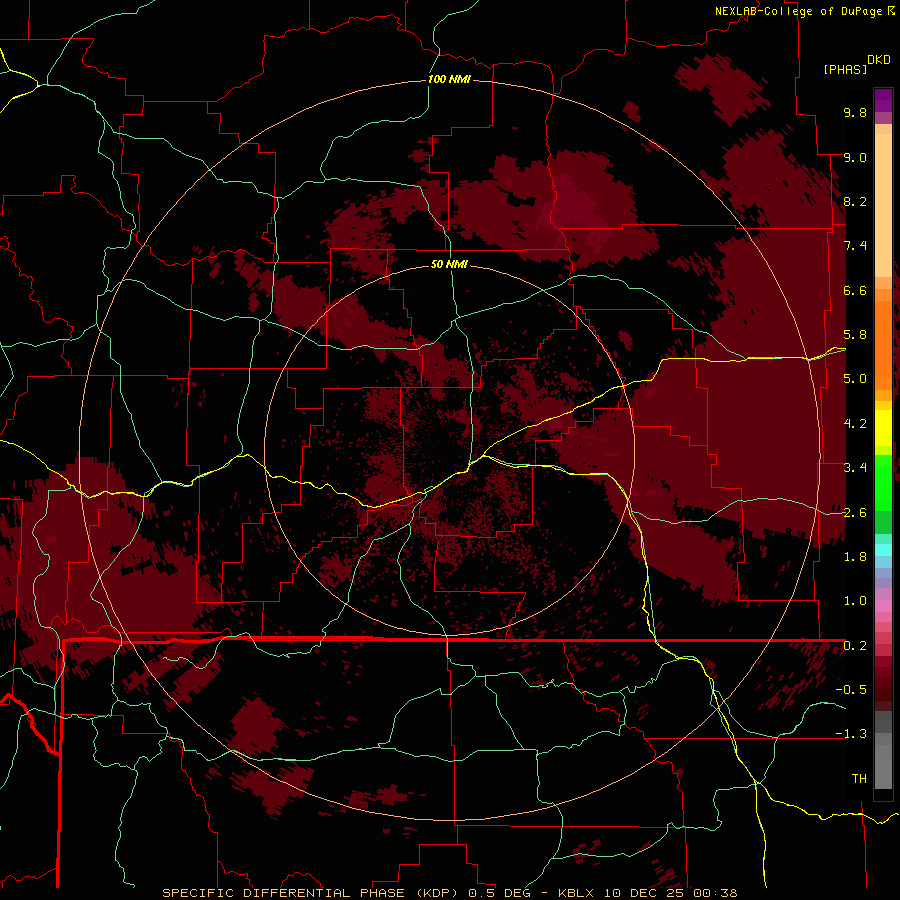Image resolution: width=900 pixels, height=900 pixels.
Task: Click the bright yellow segment of the color bar
Action: 883,428
